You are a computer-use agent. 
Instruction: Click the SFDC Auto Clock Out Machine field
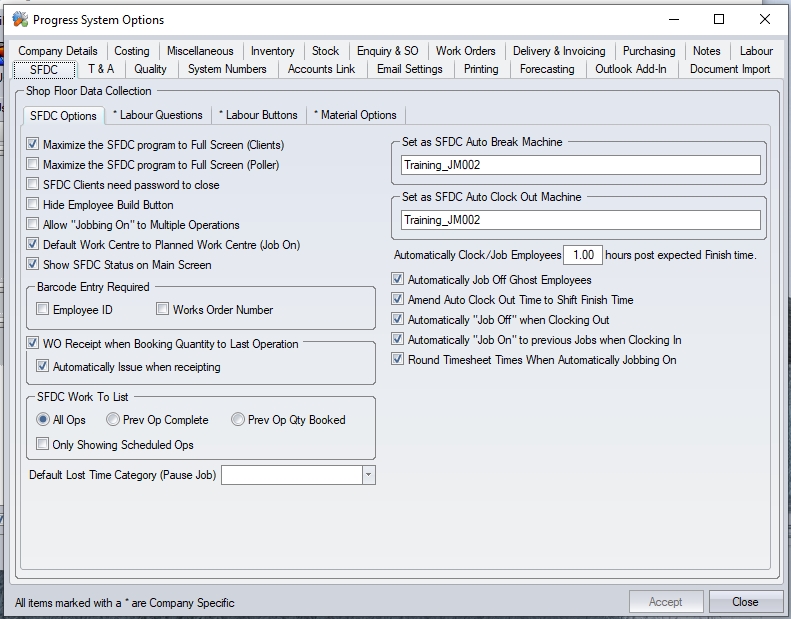(x=580, y=220)
